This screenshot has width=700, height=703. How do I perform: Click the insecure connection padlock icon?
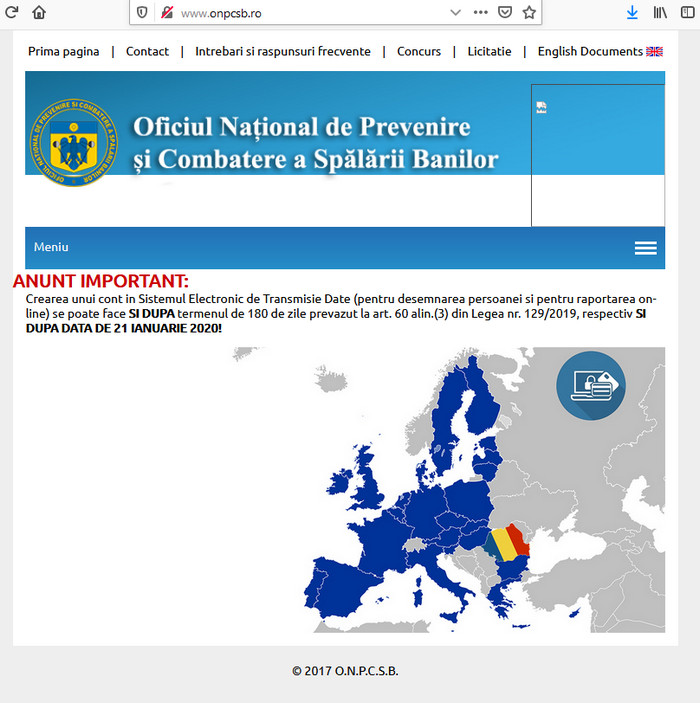click(x=167, y=13)
